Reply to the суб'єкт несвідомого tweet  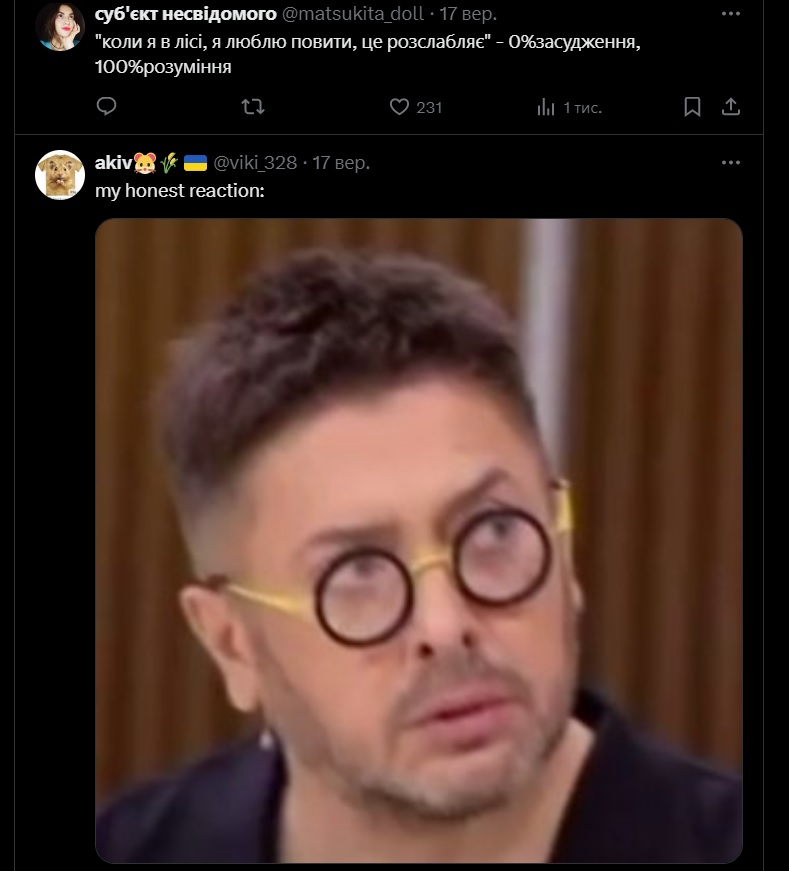(107, 106)
